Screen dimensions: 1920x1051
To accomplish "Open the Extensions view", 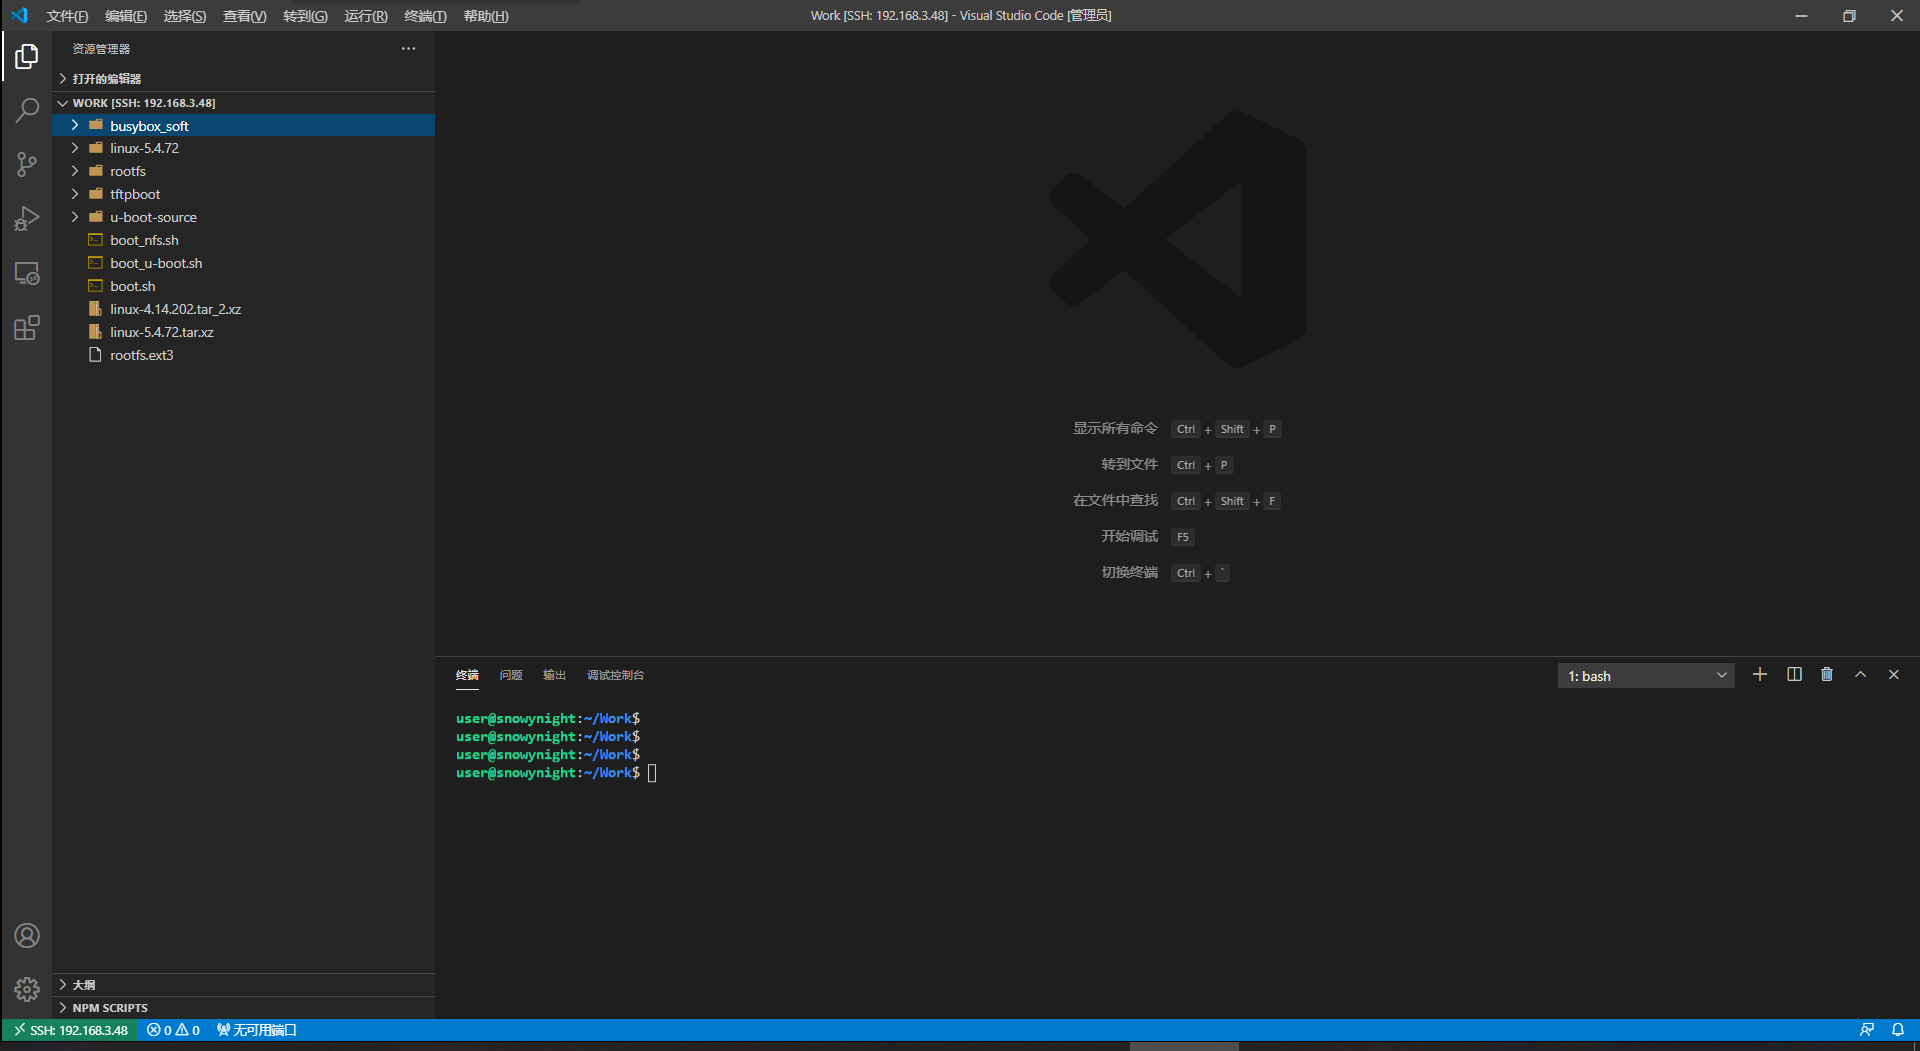I will tap(27, 327).
